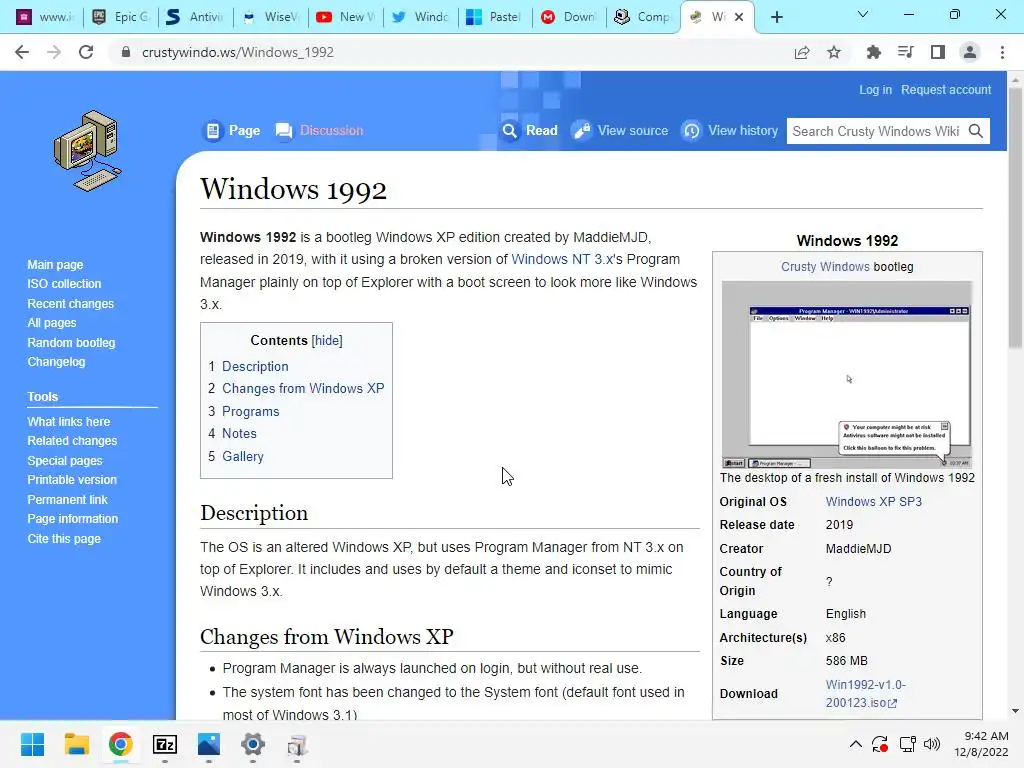Bookmark this page with the star icon

[x=834, y=52]
